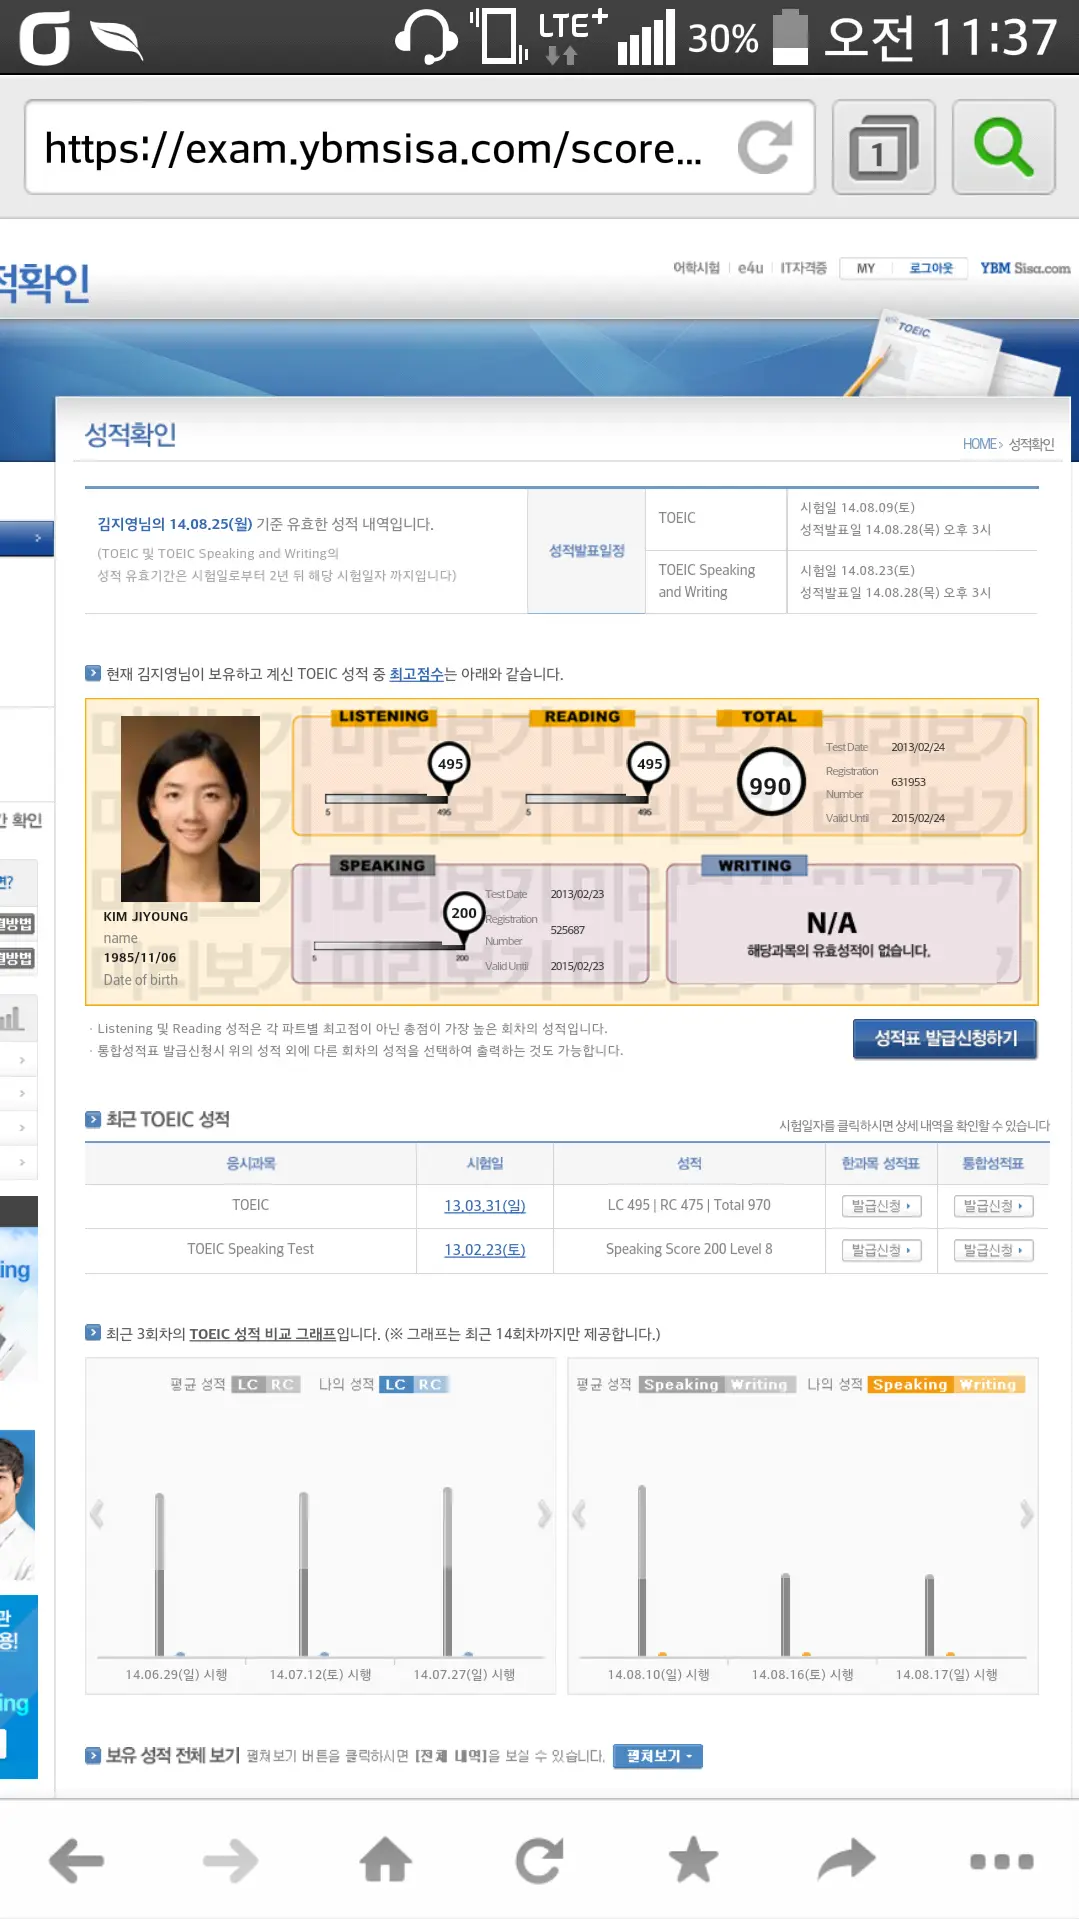Open the three-dot more menu
The image size is (1079, 1919).
[1001, 1860]
